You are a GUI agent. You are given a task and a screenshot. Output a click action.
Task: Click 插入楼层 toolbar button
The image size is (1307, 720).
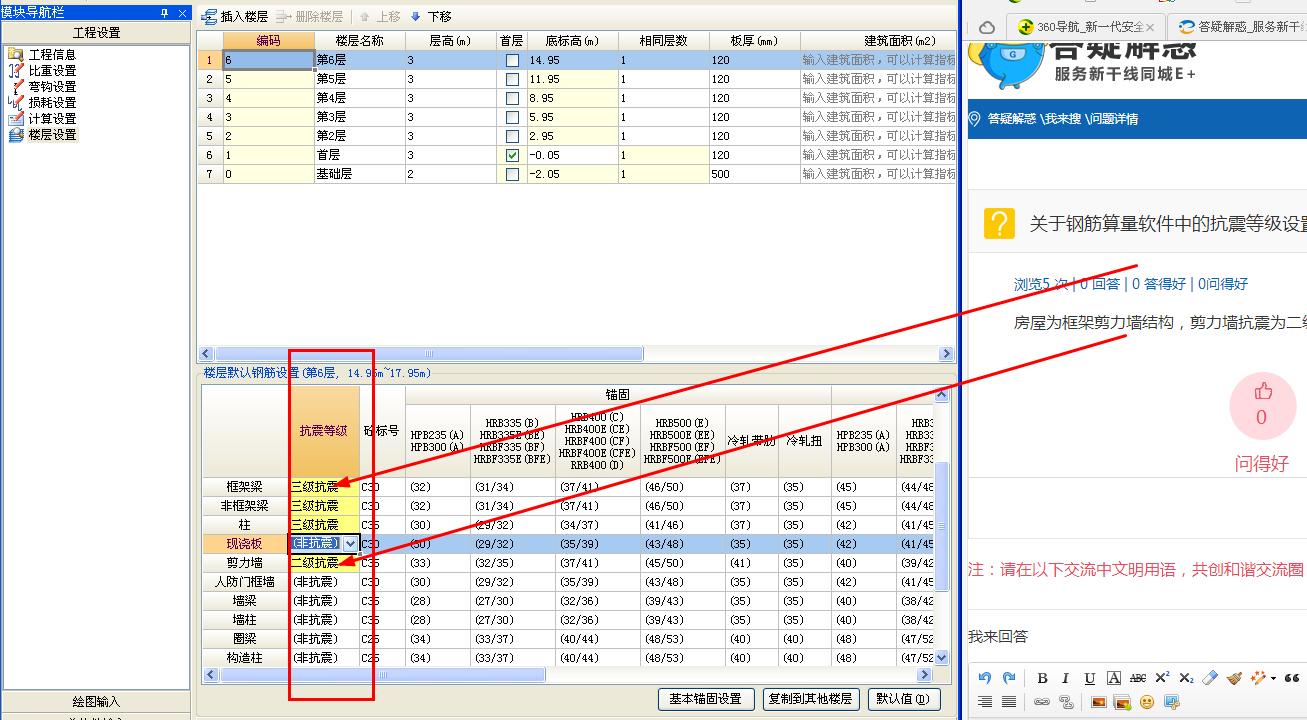(x=235, y=17)
